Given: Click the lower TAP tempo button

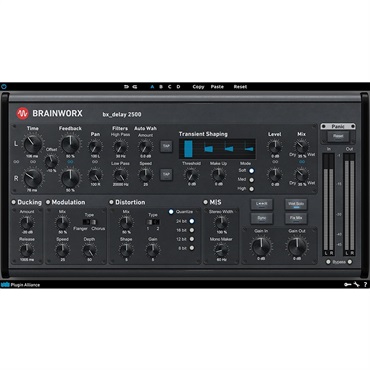Looking at the screenshot, I should pyautogui.click(x=166, y=174).
